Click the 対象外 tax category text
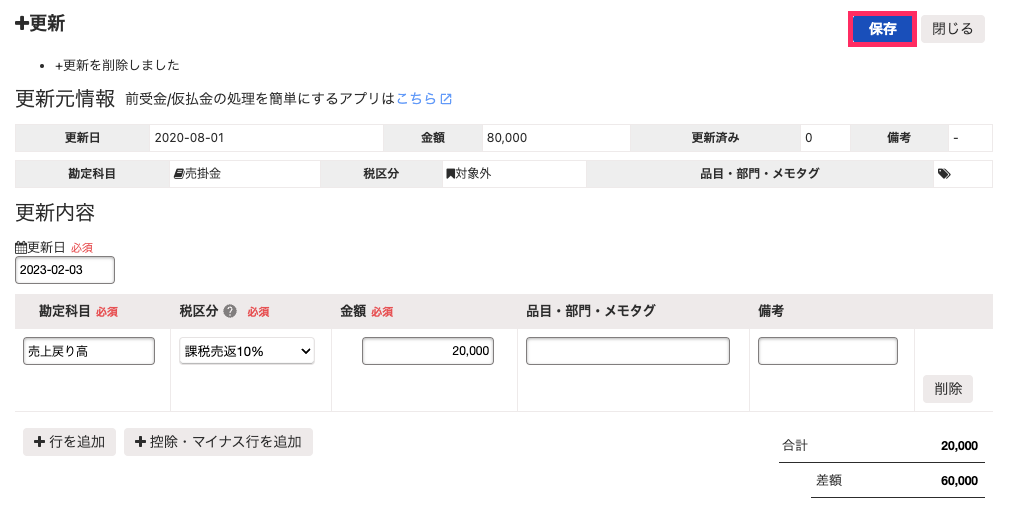1009x532 pixels. pyautogui.click(x=473, y=174)
